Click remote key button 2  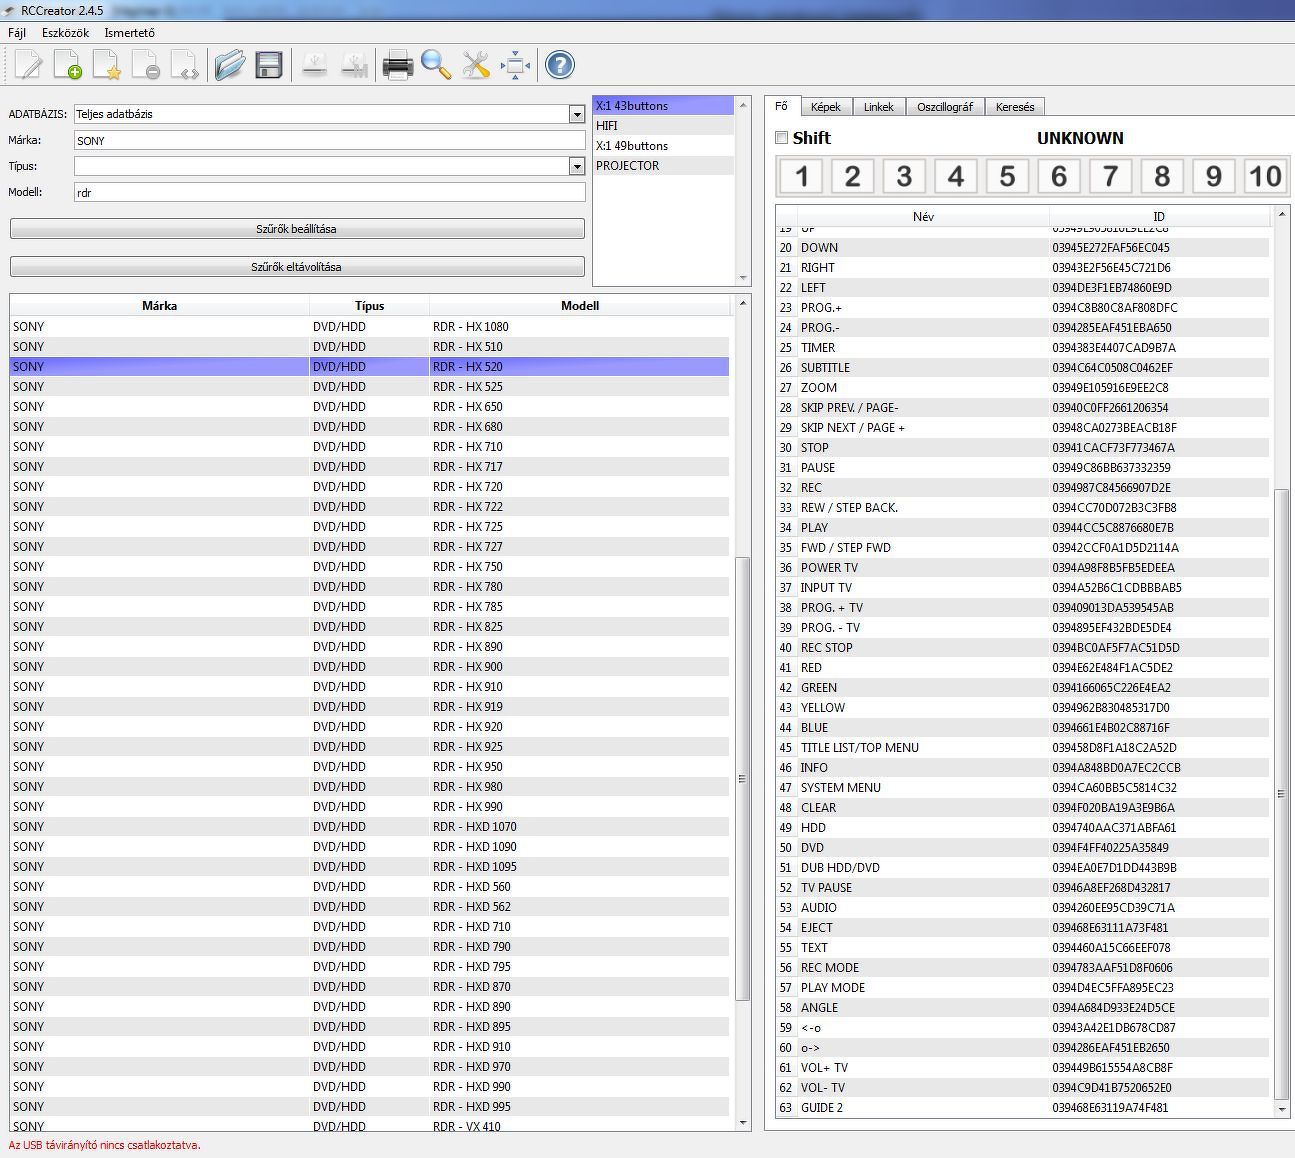(x=853, y=176)
